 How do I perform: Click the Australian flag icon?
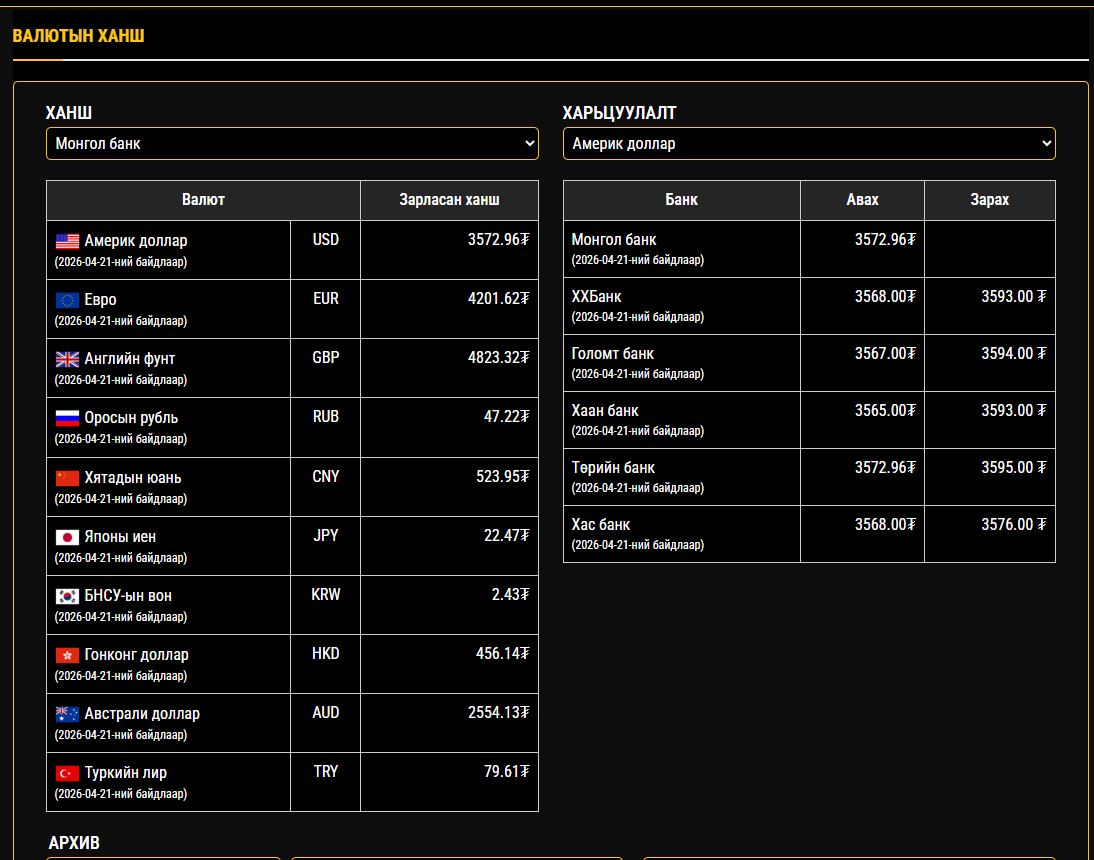click(67, 714)
